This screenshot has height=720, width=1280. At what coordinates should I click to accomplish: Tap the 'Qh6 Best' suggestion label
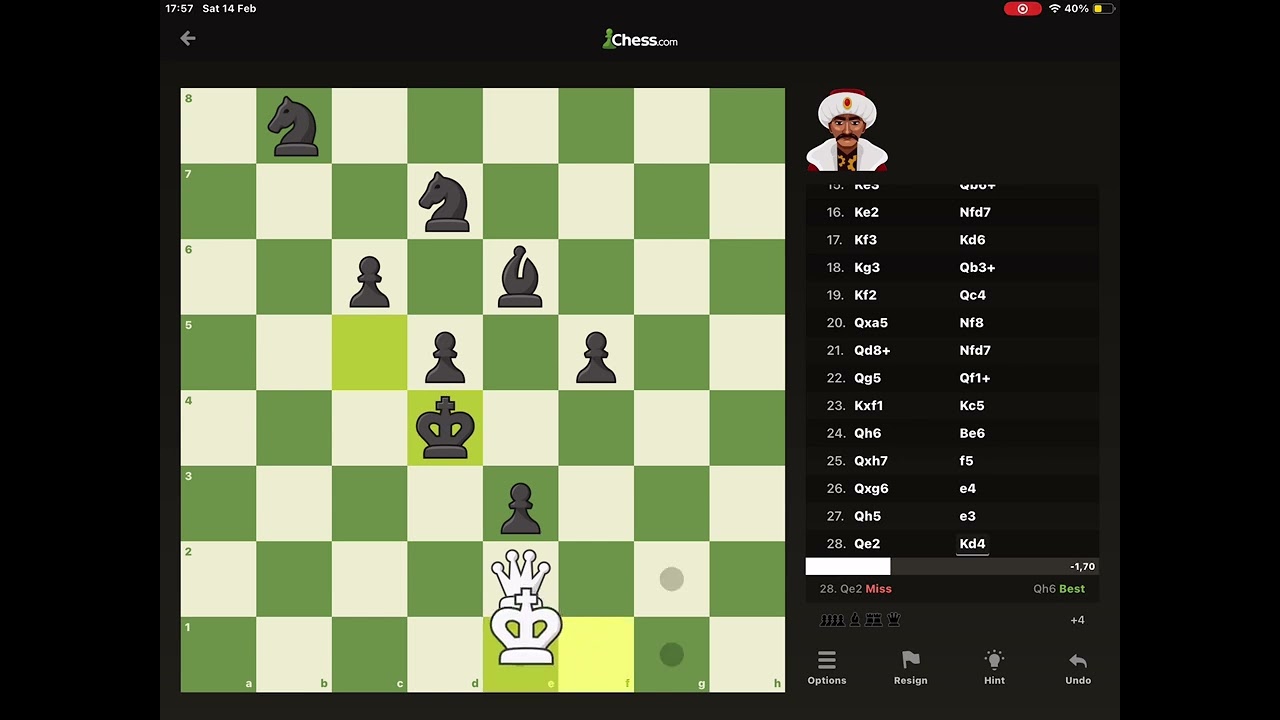click(1059, 589)
